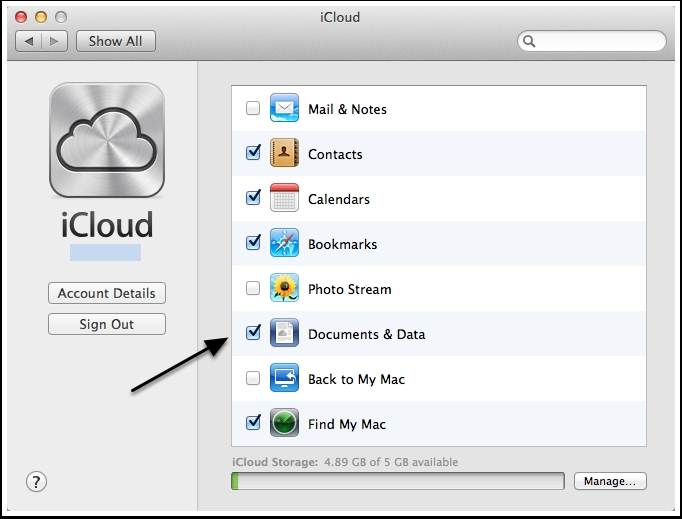This screenshot has height=519, width=682.
Task: Select the 'Find My Mac' label
Action: click(347, 424)
